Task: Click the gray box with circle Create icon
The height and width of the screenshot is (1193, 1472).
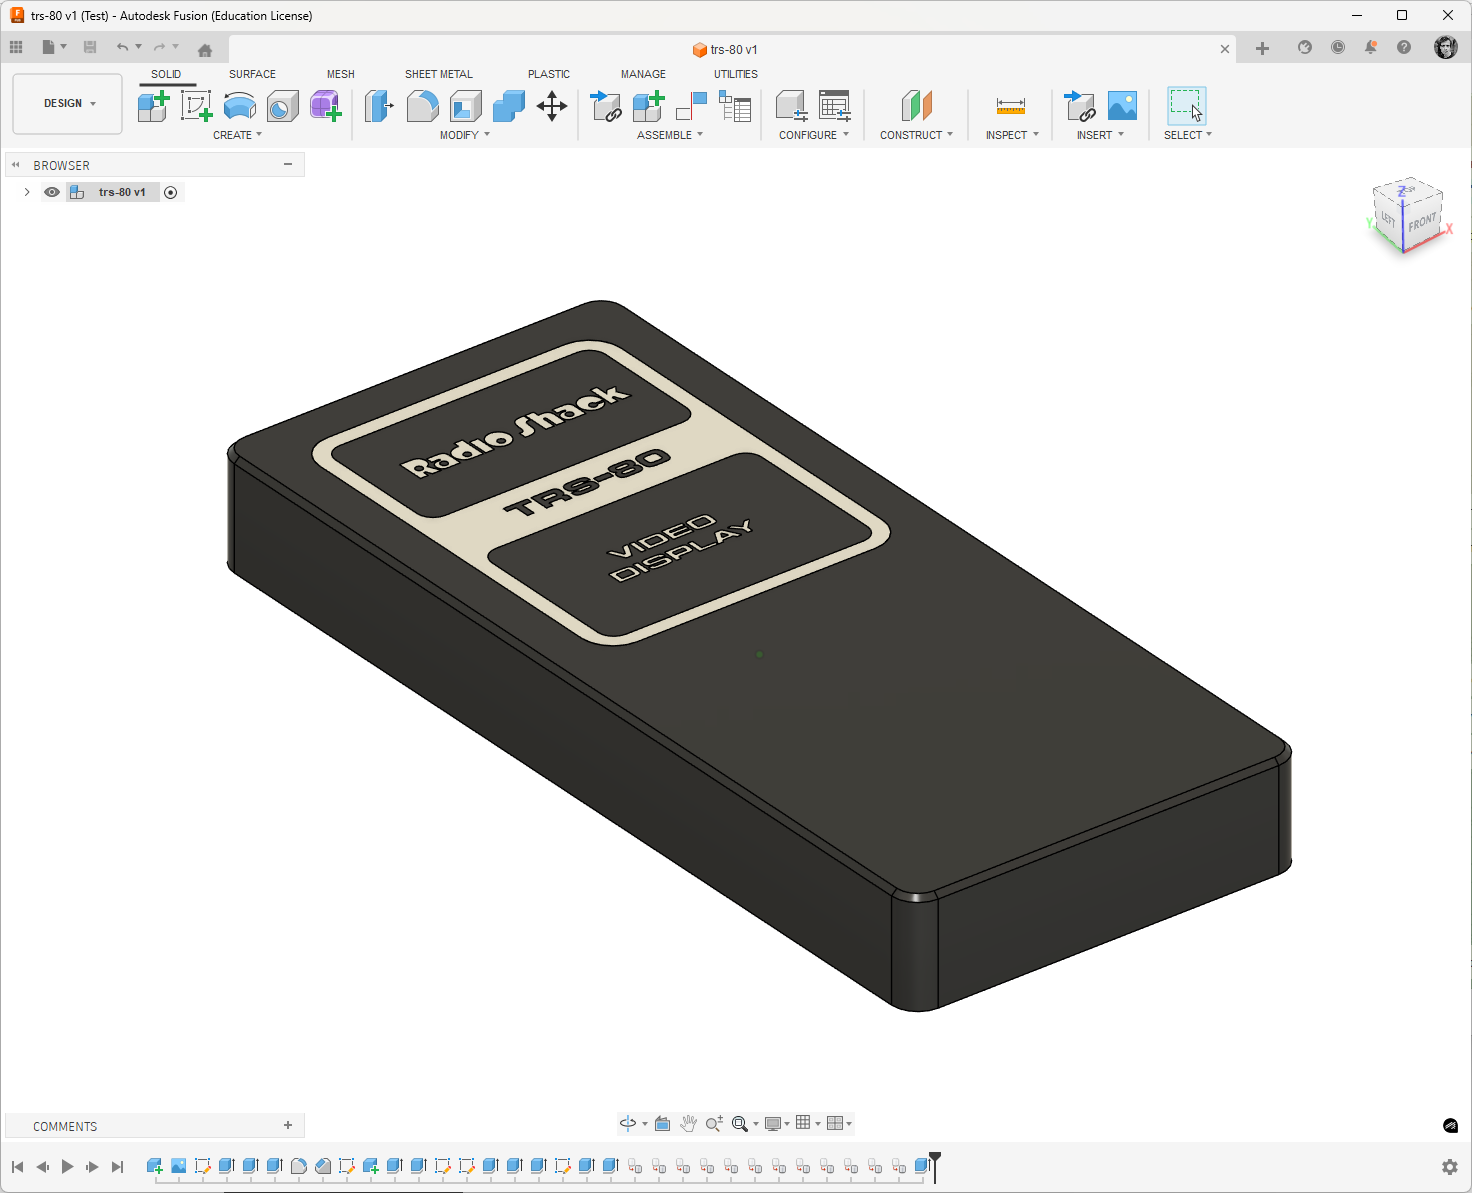Action: point(283,106)
